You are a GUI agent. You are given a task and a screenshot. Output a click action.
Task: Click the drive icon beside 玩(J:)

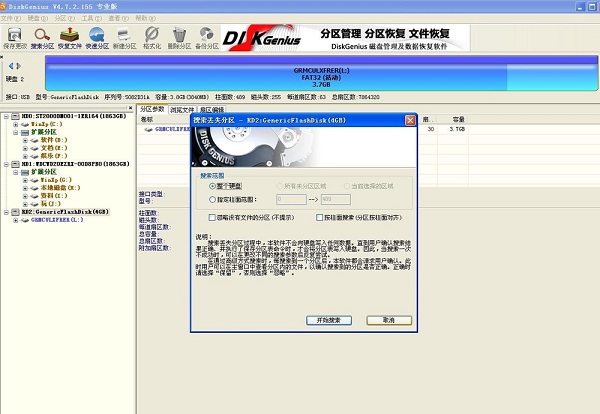35,204
